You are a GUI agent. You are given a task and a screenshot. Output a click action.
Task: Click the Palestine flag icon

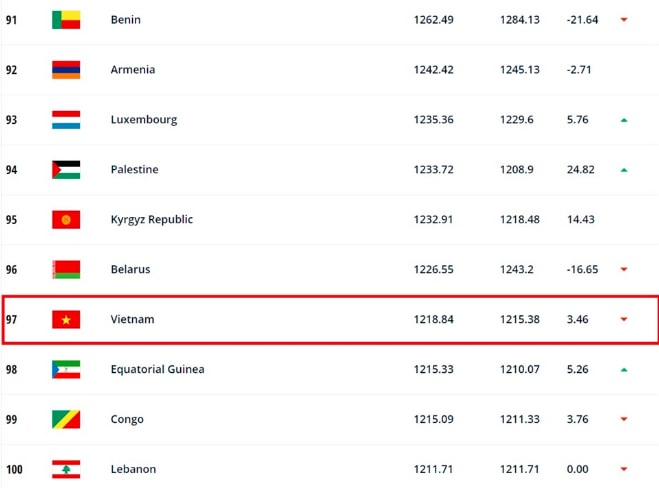66,170
